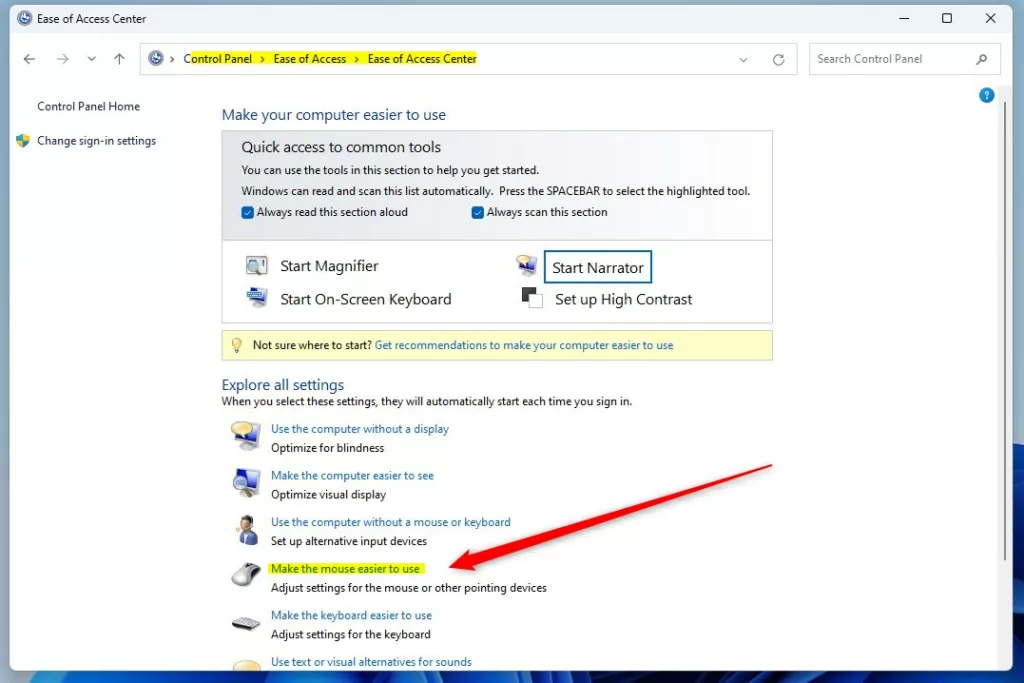This screenshot has height=683, width=1024.
Task: Open Make the keyboard easier to use
Action: [351, 615]
